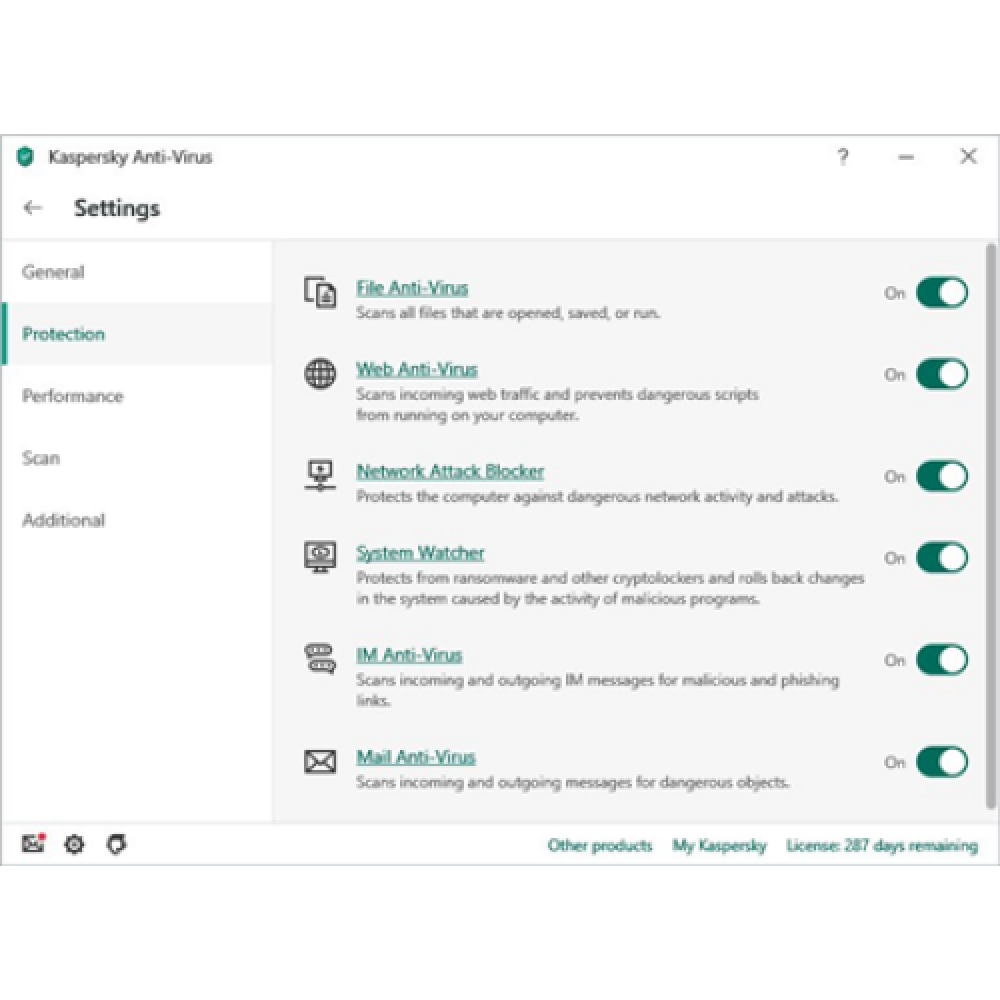Image resolution: width=1000 pixels, height=1000 pixels.
Task: Select the Additional settings section
Action: (x=63, y=520)
